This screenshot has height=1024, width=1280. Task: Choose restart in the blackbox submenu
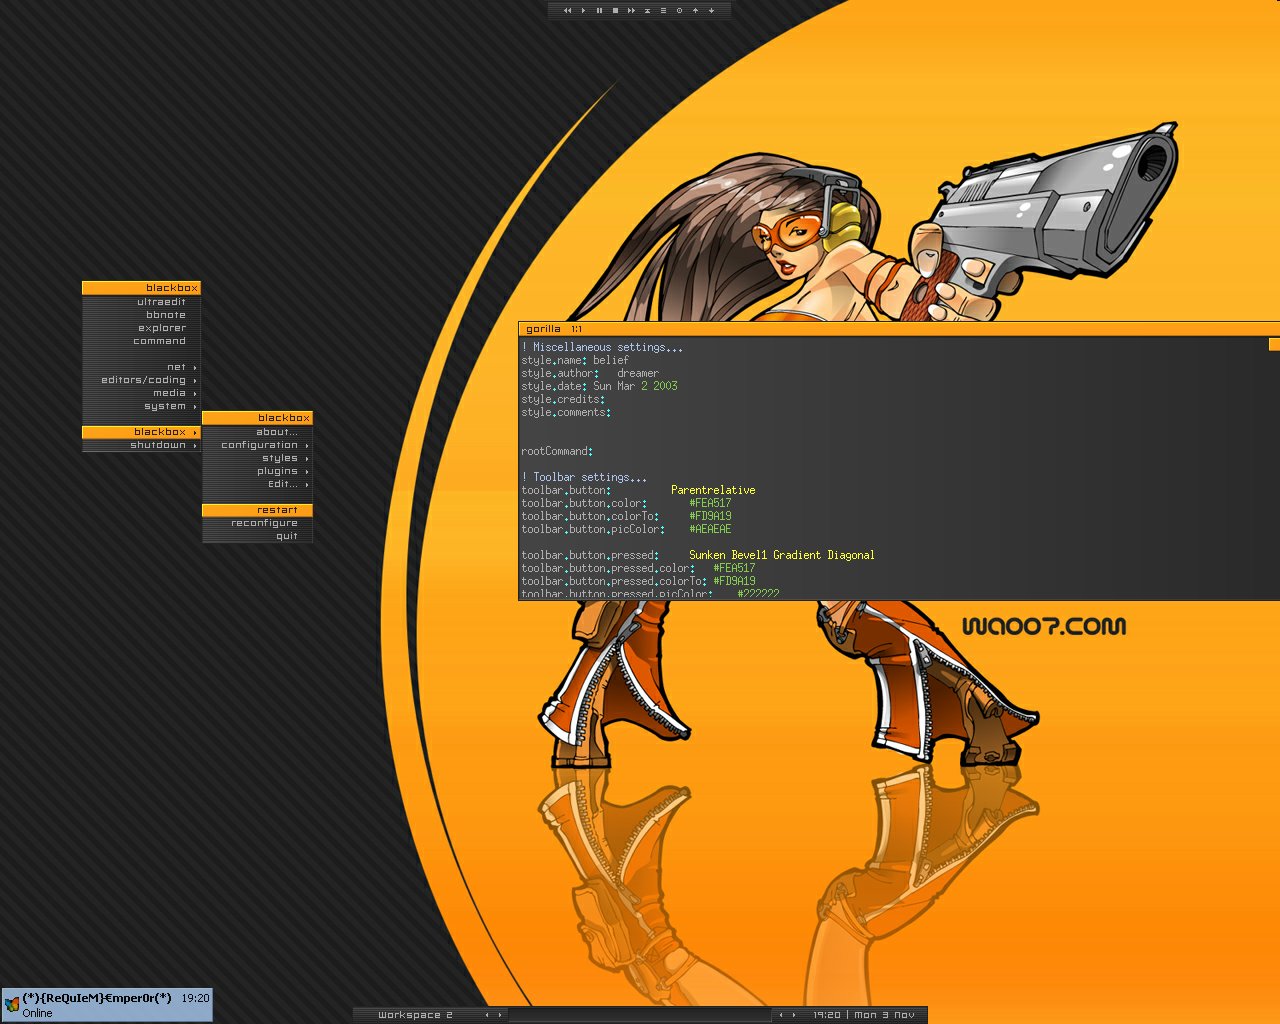pos(257,510)
